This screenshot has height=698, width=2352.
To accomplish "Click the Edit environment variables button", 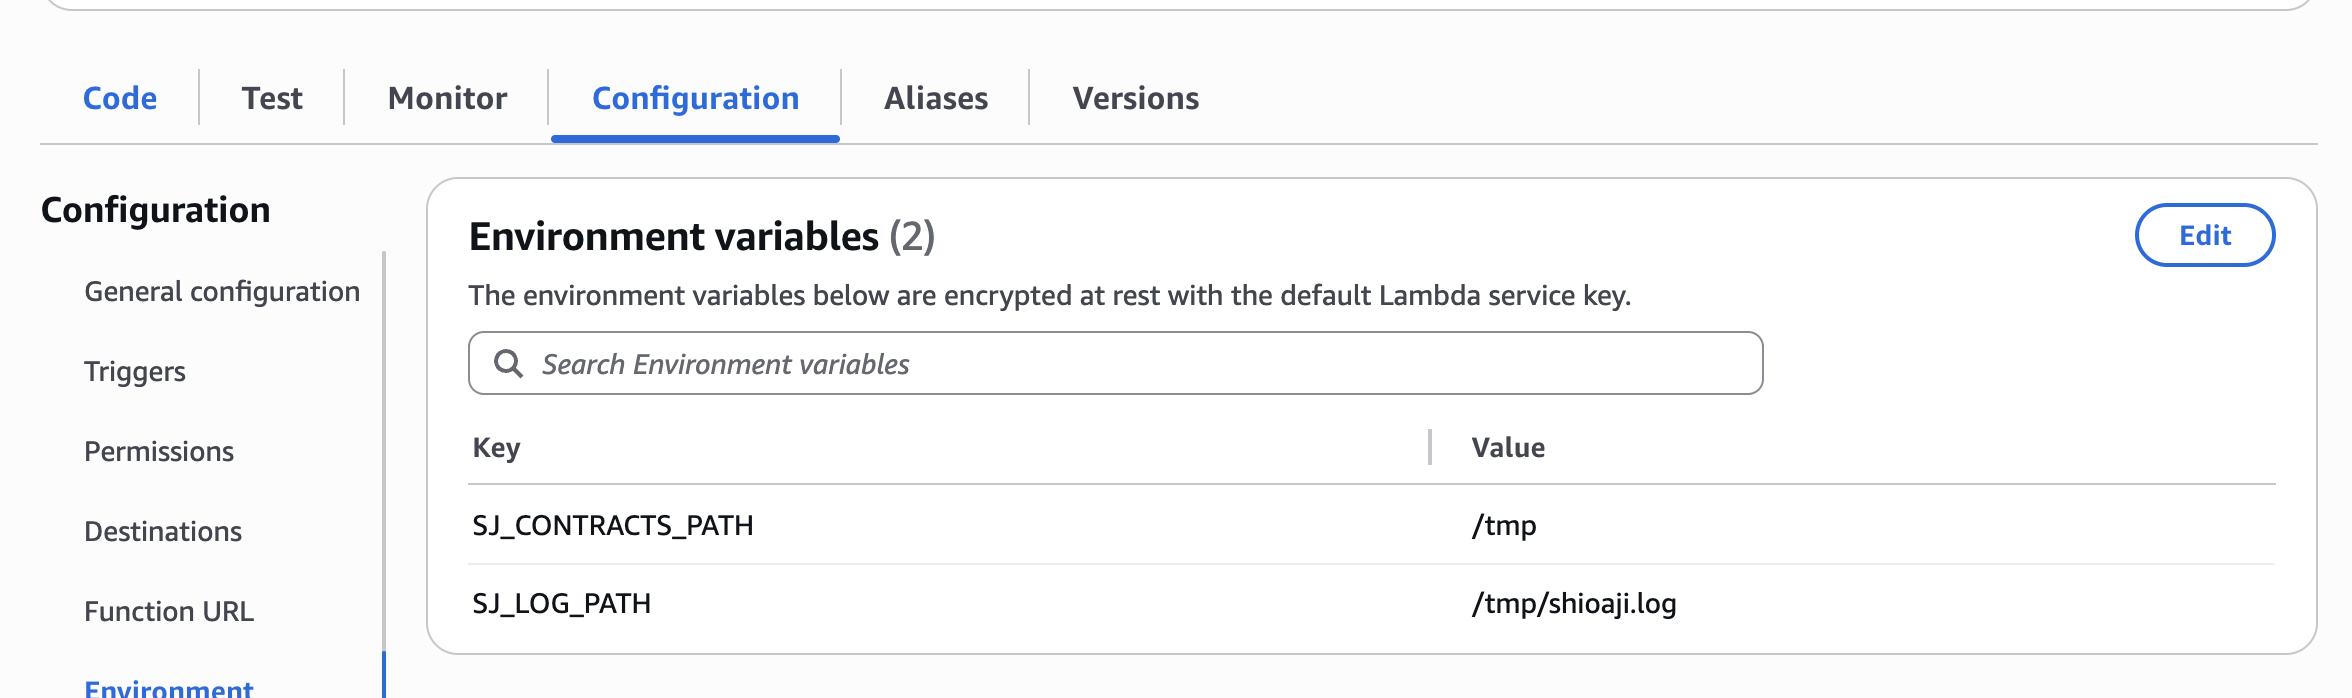I will [x=2204, y=235].
